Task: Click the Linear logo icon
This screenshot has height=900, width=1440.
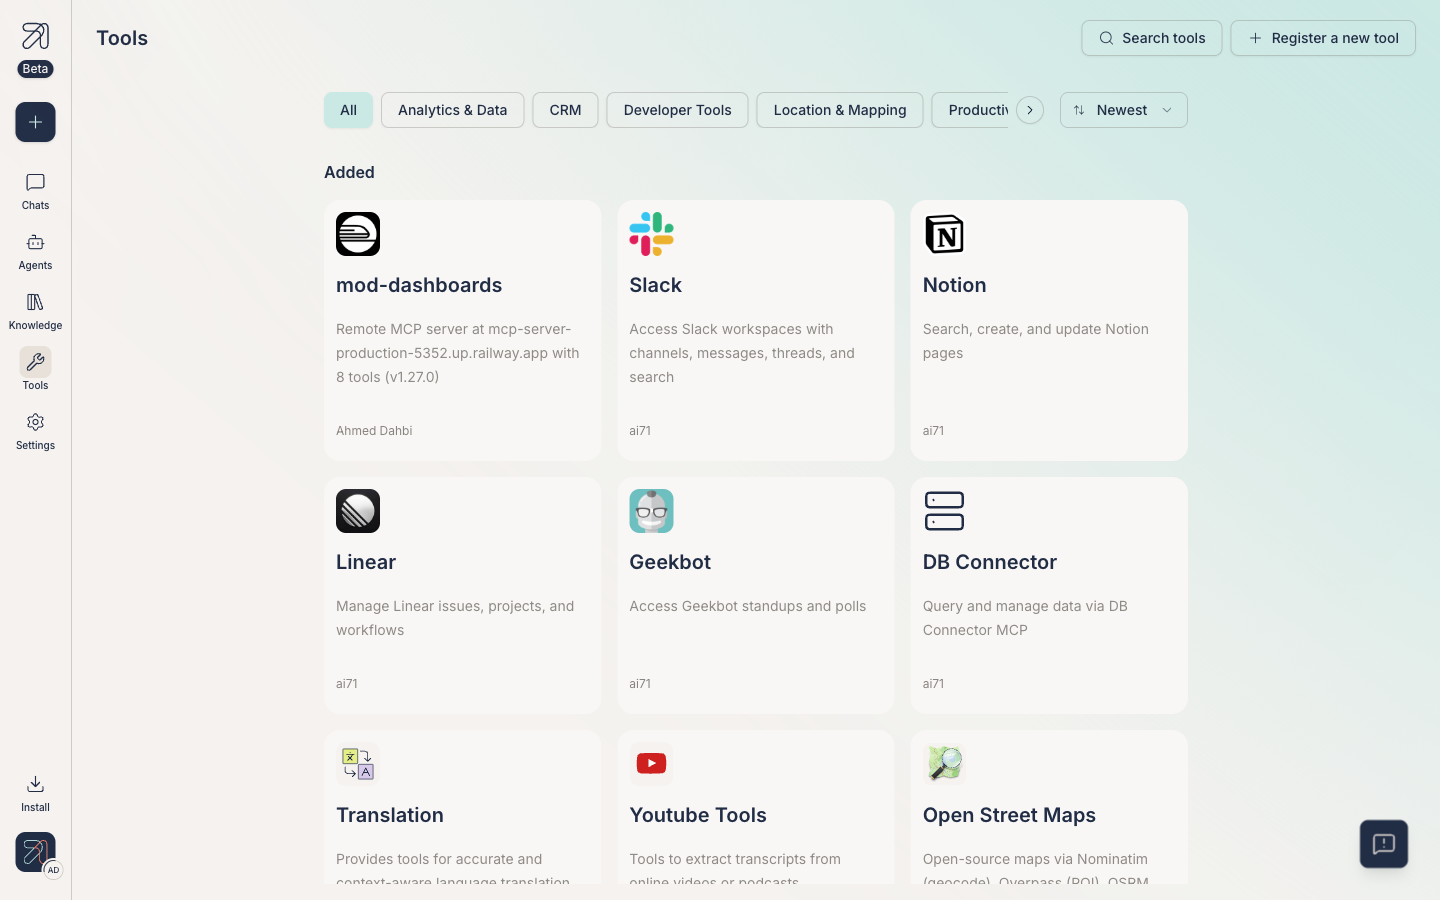Action: (358, 511)
